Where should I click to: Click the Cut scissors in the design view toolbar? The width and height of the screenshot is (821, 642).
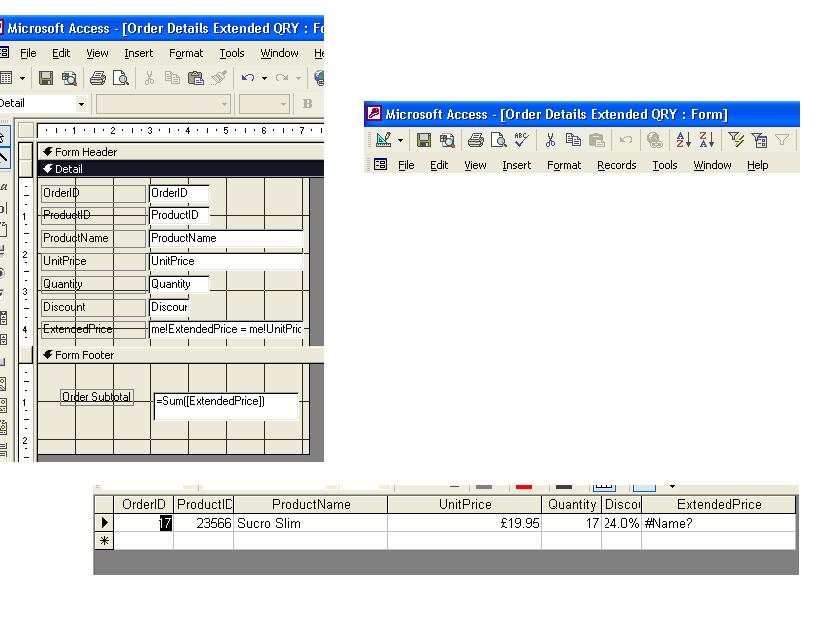click(149, 79)
